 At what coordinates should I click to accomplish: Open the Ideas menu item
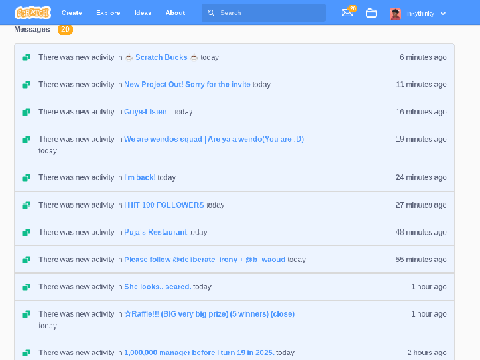click(x=143, y=13)
